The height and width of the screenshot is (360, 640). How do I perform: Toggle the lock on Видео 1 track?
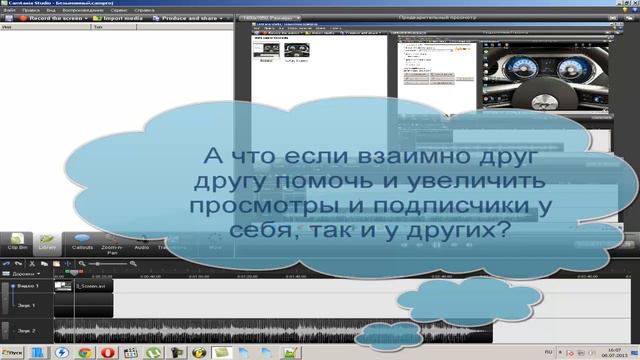pyautogui.click(x=5, y=299)
